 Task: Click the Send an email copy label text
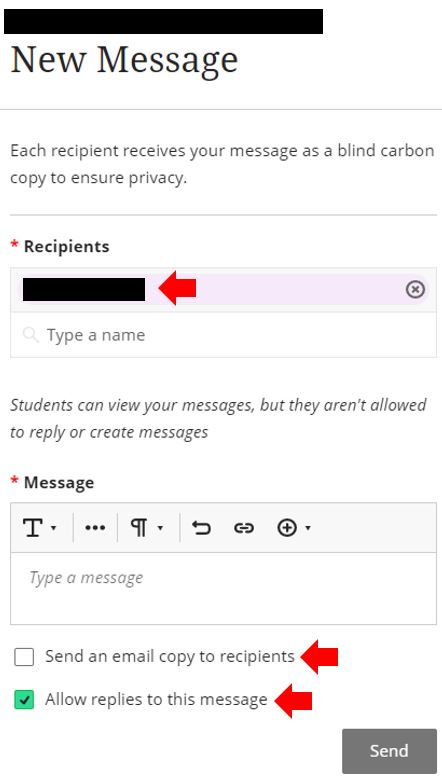pyautogui.click(x=170, y=657)
